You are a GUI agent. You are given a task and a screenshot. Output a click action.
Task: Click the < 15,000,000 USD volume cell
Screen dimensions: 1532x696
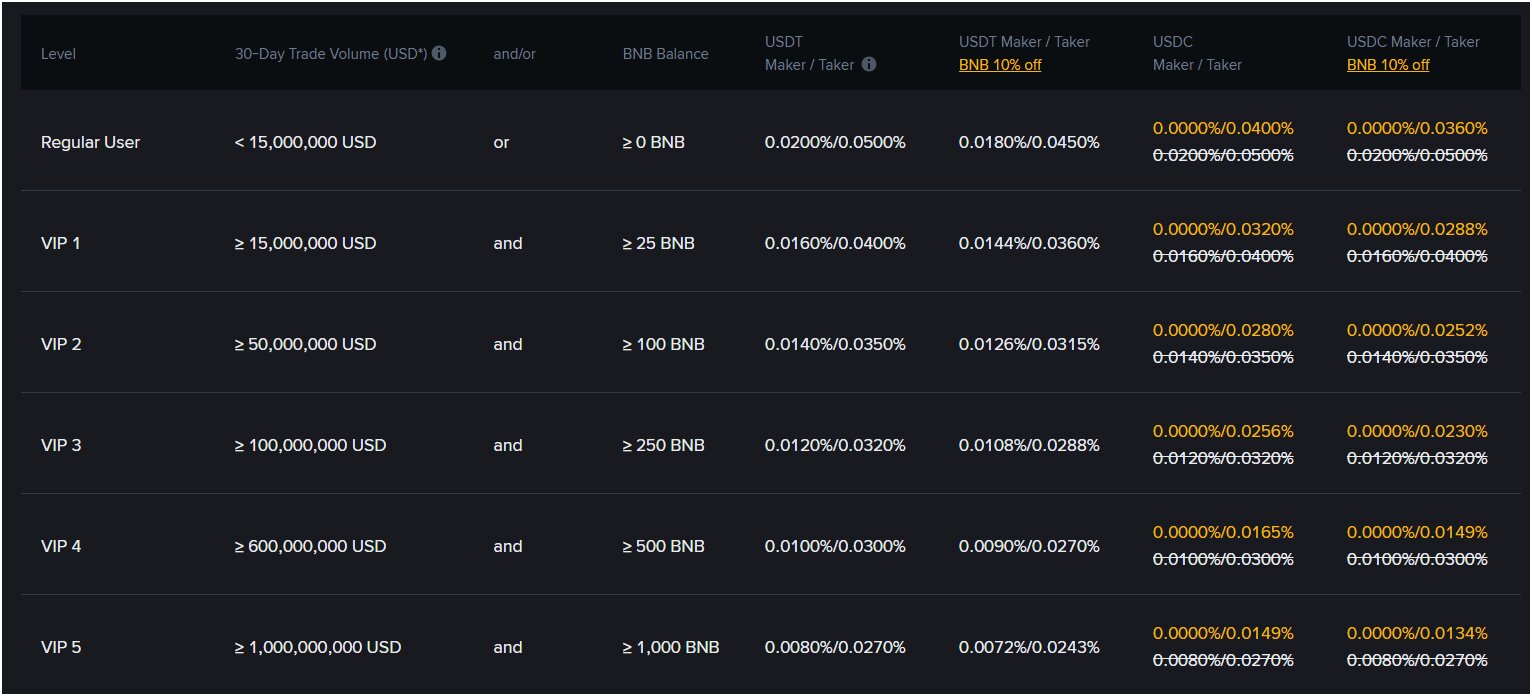[x=306, y=142]
